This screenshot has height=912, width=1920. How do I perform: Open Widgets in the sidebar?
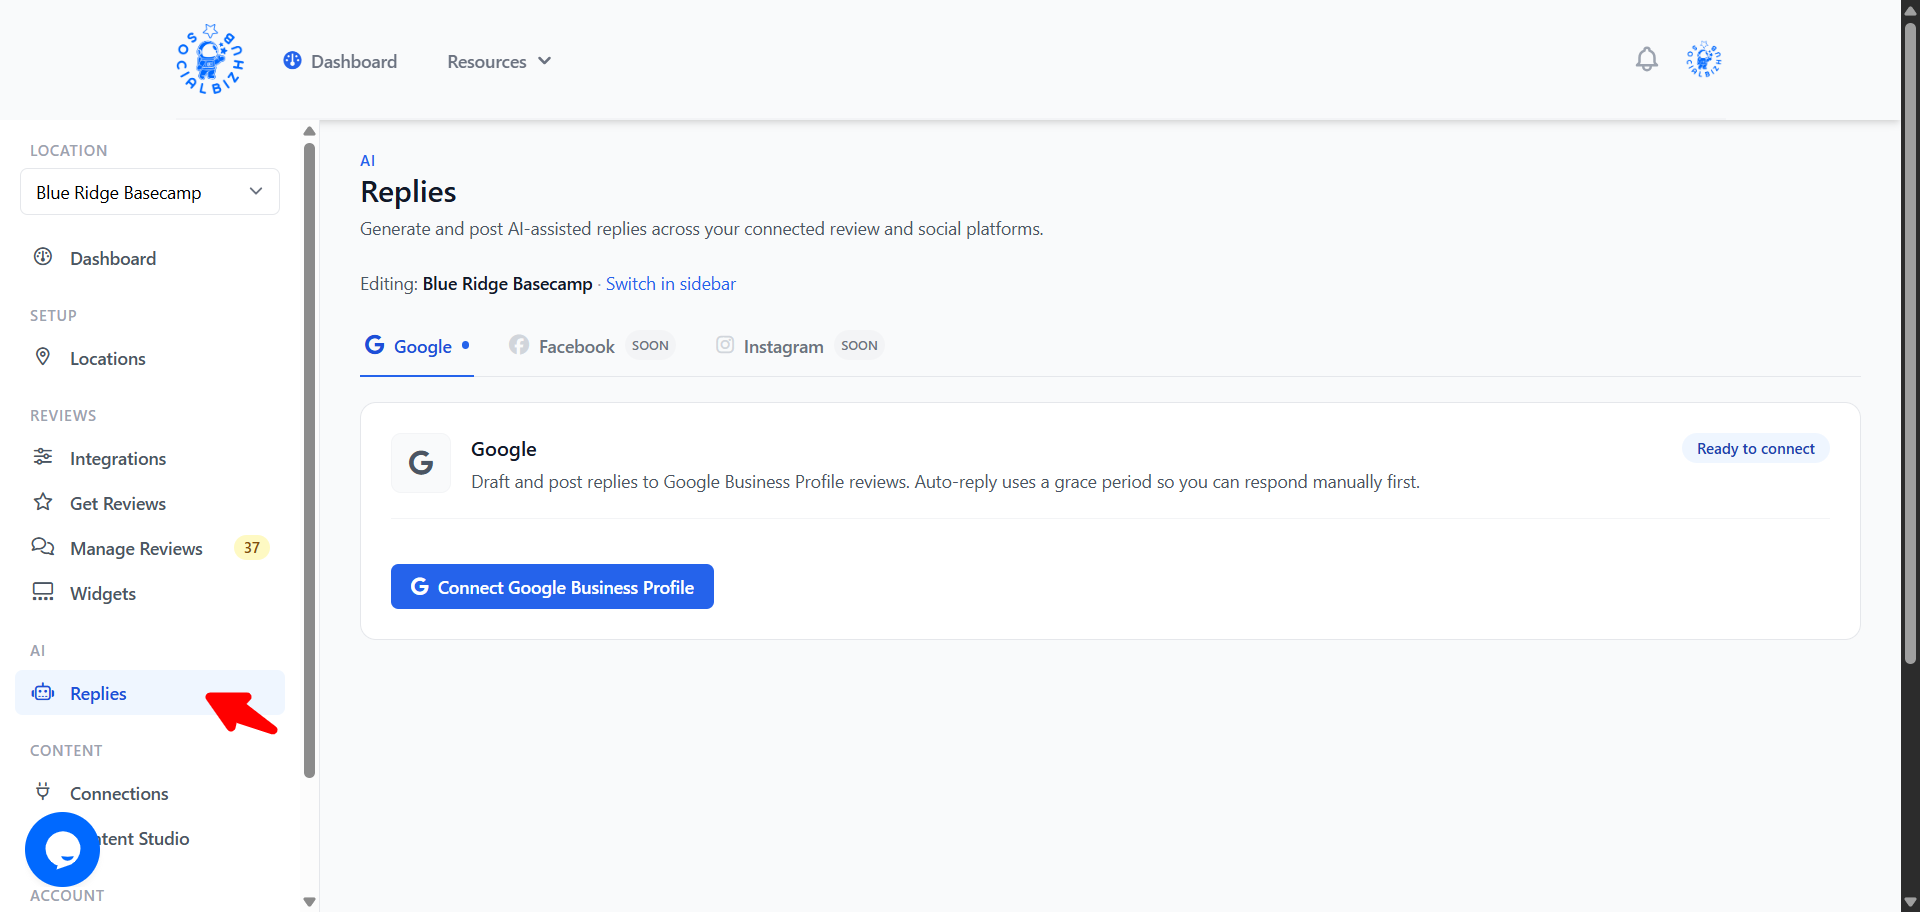coord(150,593)
